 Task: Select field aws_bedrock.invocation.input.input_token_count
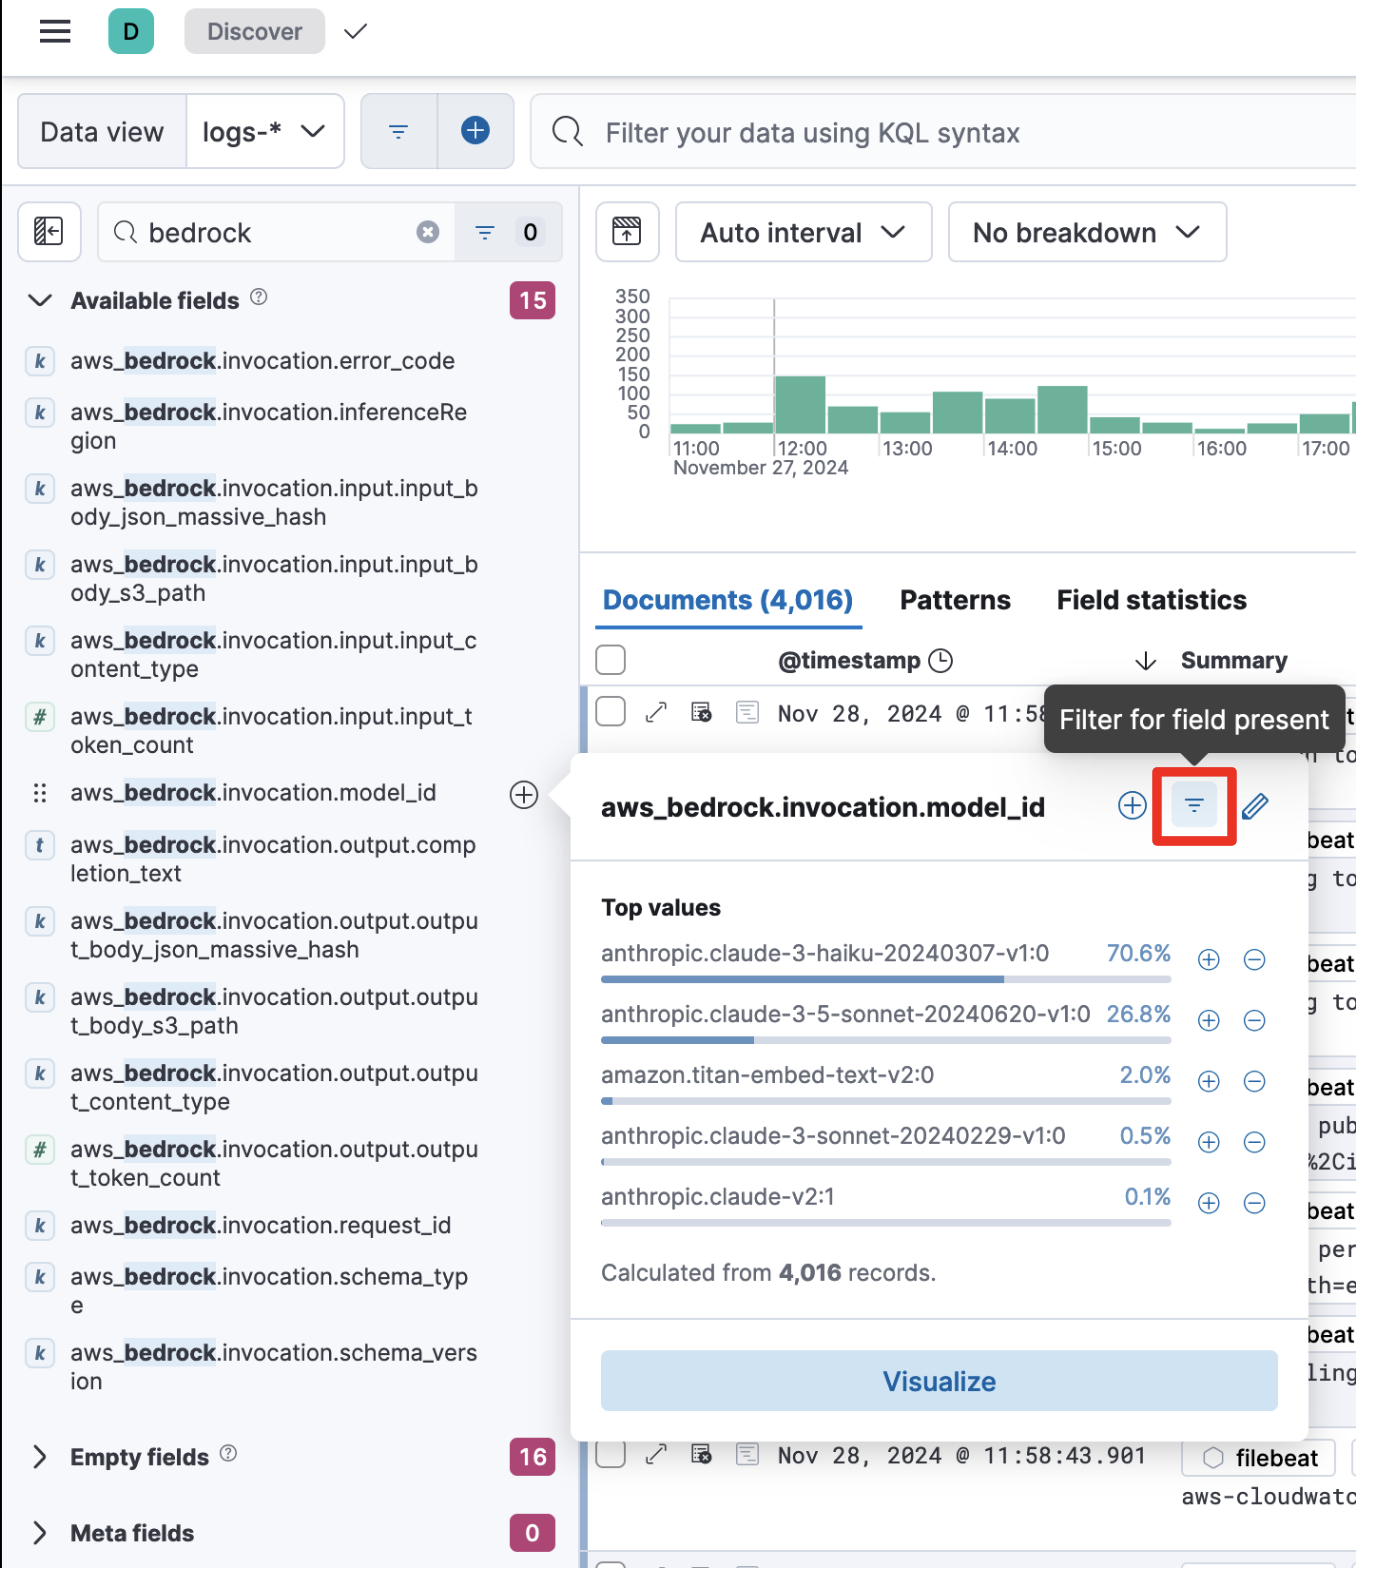click(271, 731)
